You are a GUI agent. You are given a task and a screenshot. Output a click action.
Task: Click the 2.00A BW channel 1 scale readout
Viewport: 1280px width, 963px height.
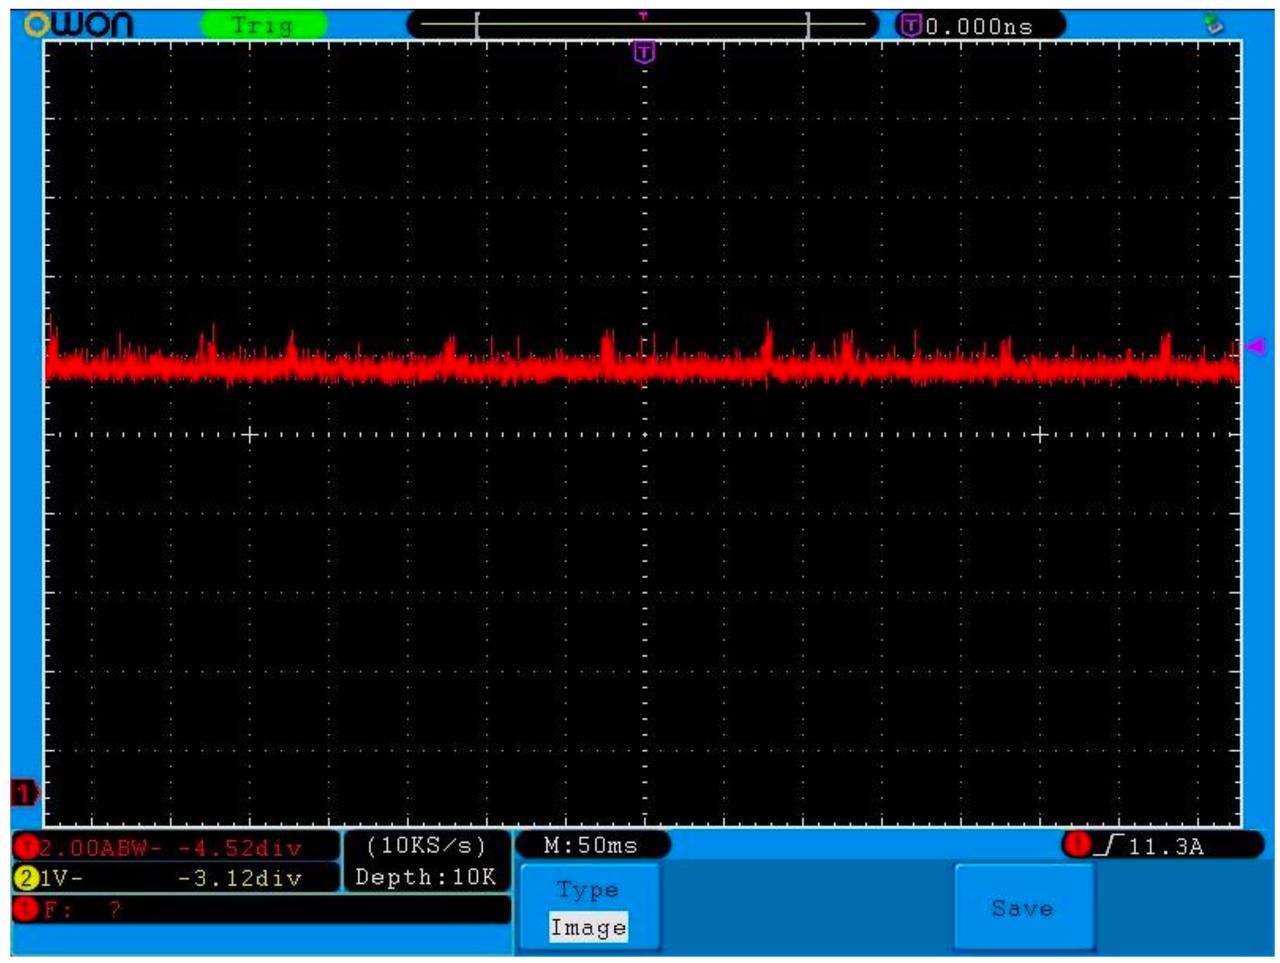99,848
